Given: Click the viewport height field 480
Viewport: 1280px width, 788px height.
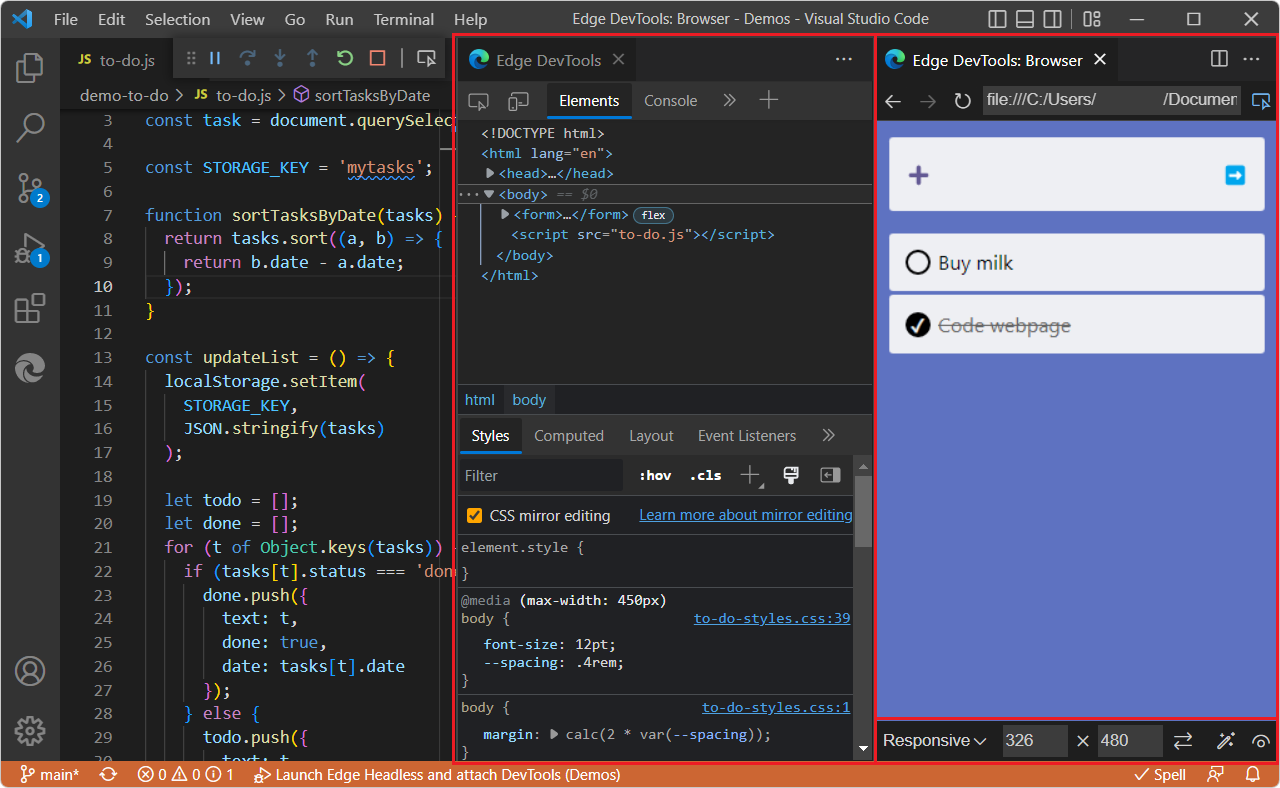Looking at the screenshot, I should (x=1130, y=741).
